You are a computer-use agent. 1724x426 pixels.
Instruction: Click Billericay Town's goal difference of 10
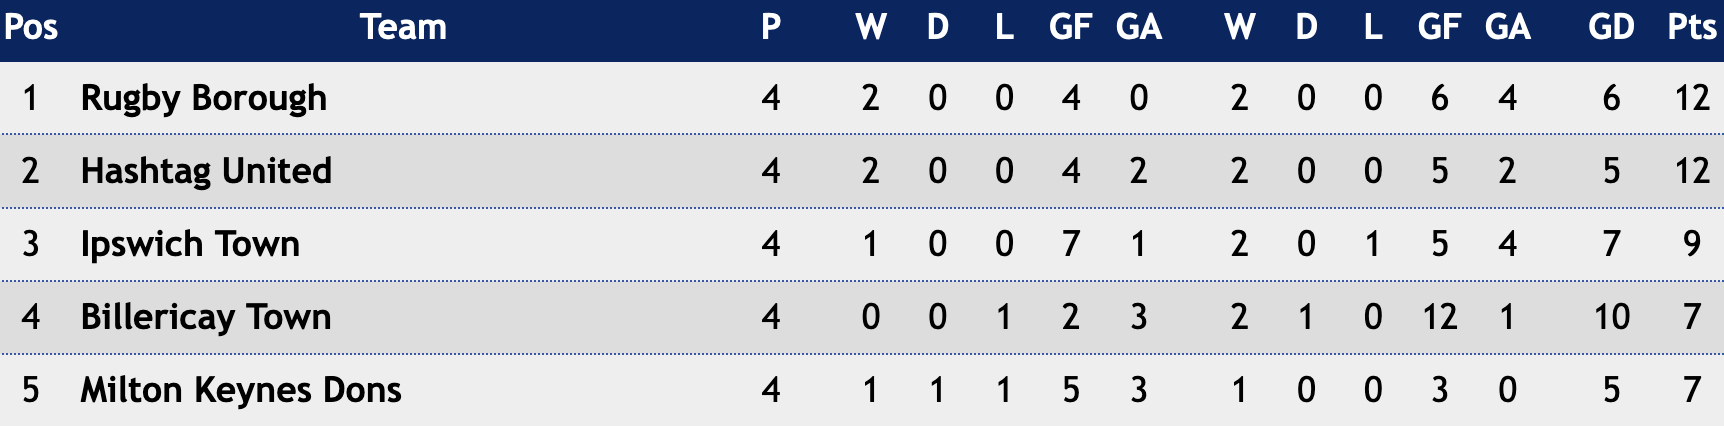point(1611,317)
